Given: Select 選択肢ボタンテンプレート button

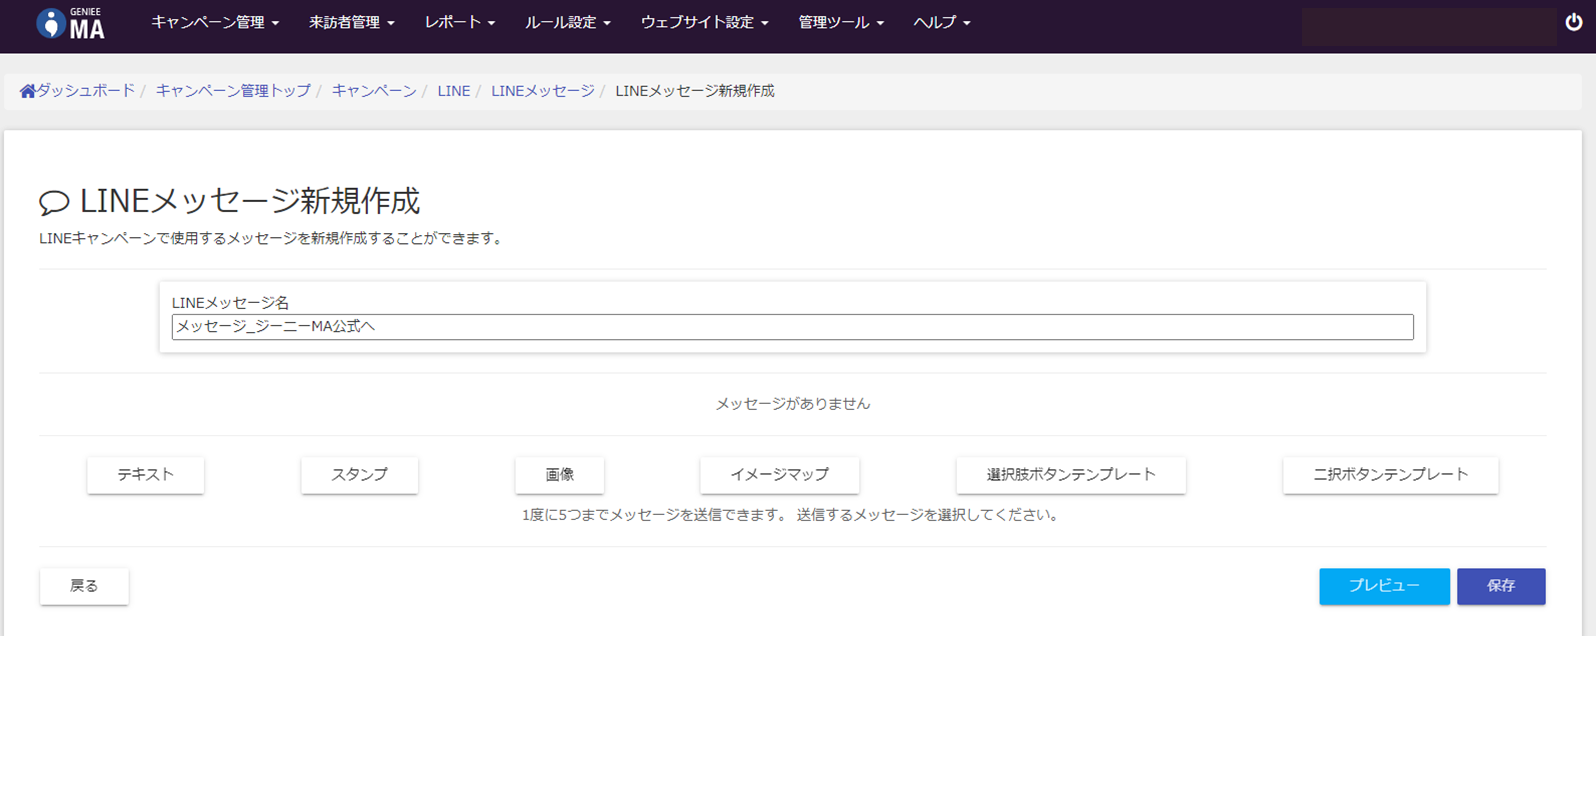Looking at the screenshot, I should tap(1071, 475).
